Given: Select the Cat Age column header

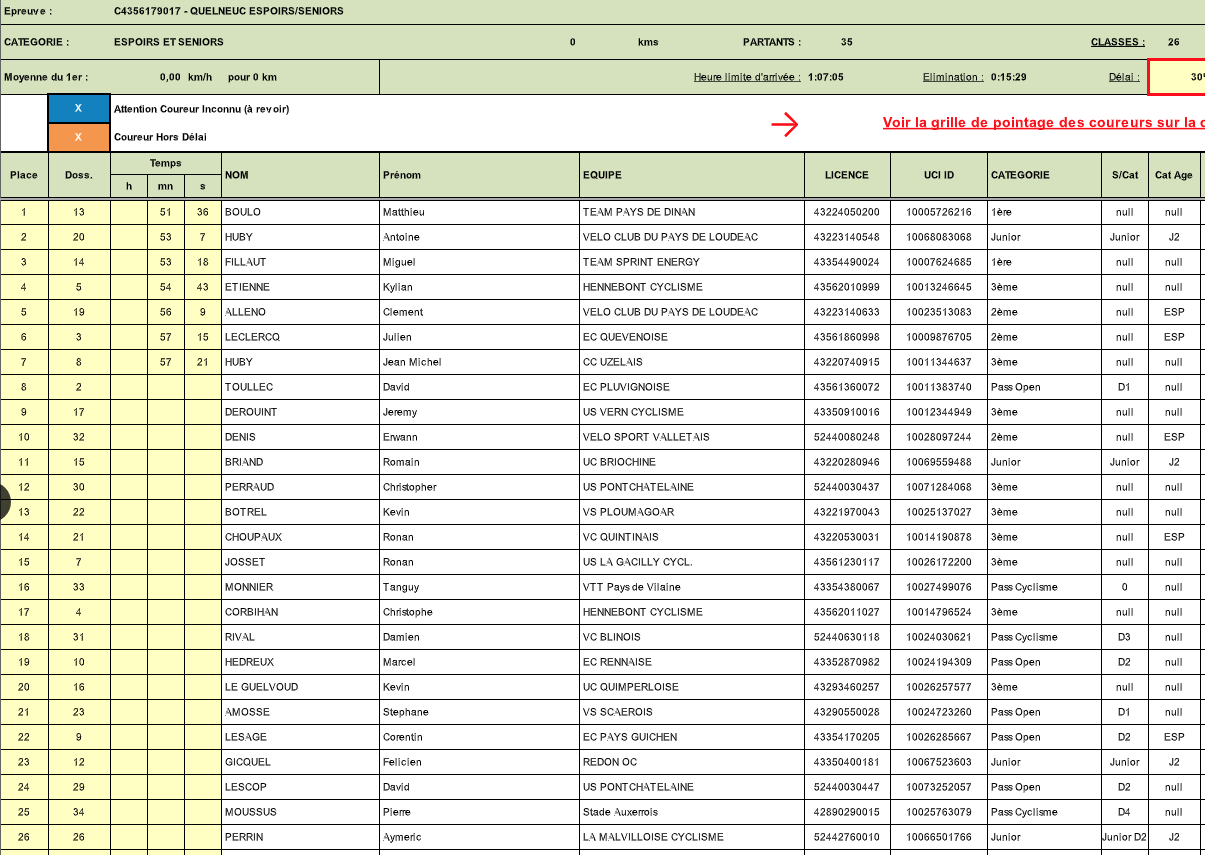Looking at the screenshot, I should 1173,175.
